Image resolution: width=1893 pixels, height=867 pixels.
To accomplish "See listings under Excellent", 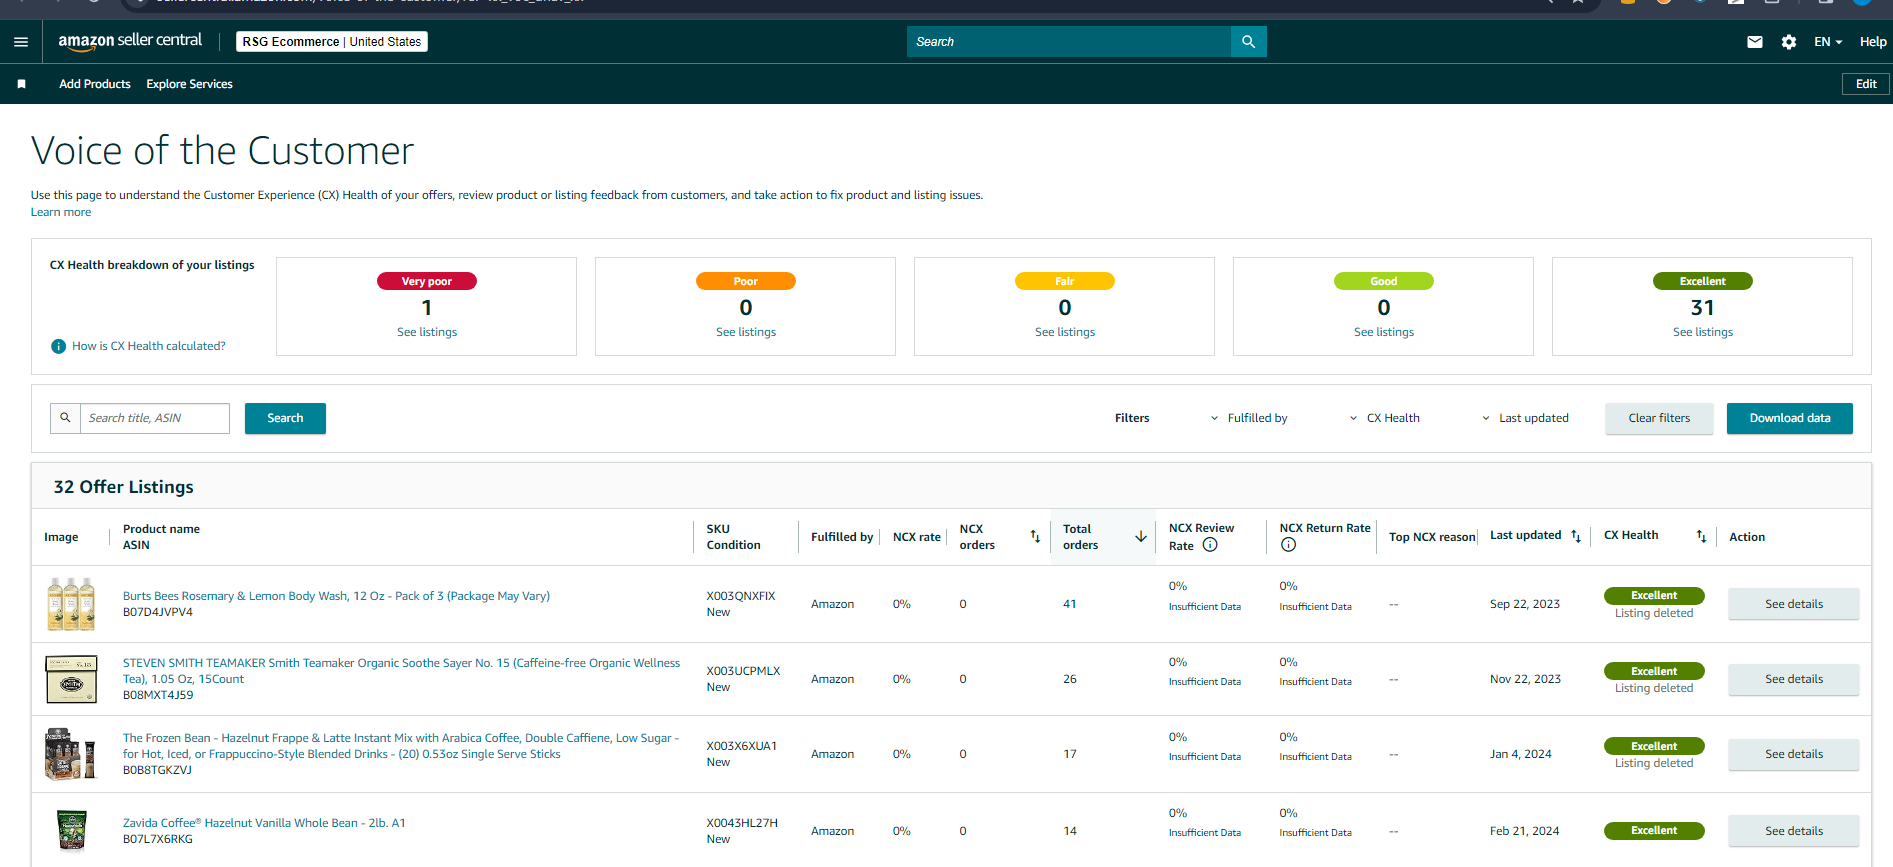I will (x=1703, y=332).
